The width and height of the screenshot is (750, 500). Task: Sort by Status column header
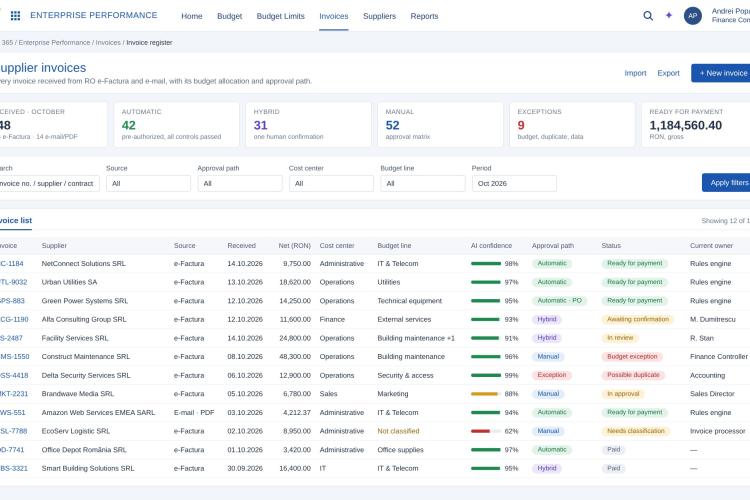click(611, 245)
